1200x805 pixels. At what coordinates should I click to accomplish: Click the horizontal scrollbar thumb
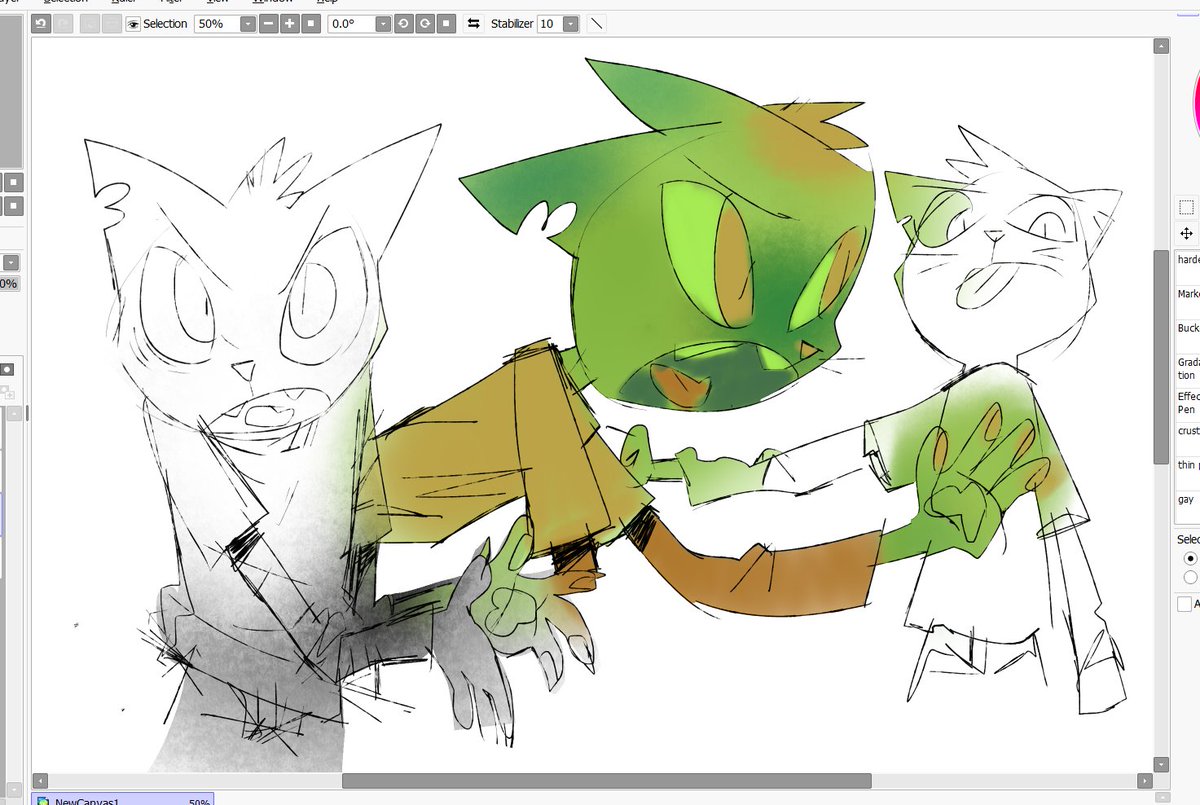(606, 781)
